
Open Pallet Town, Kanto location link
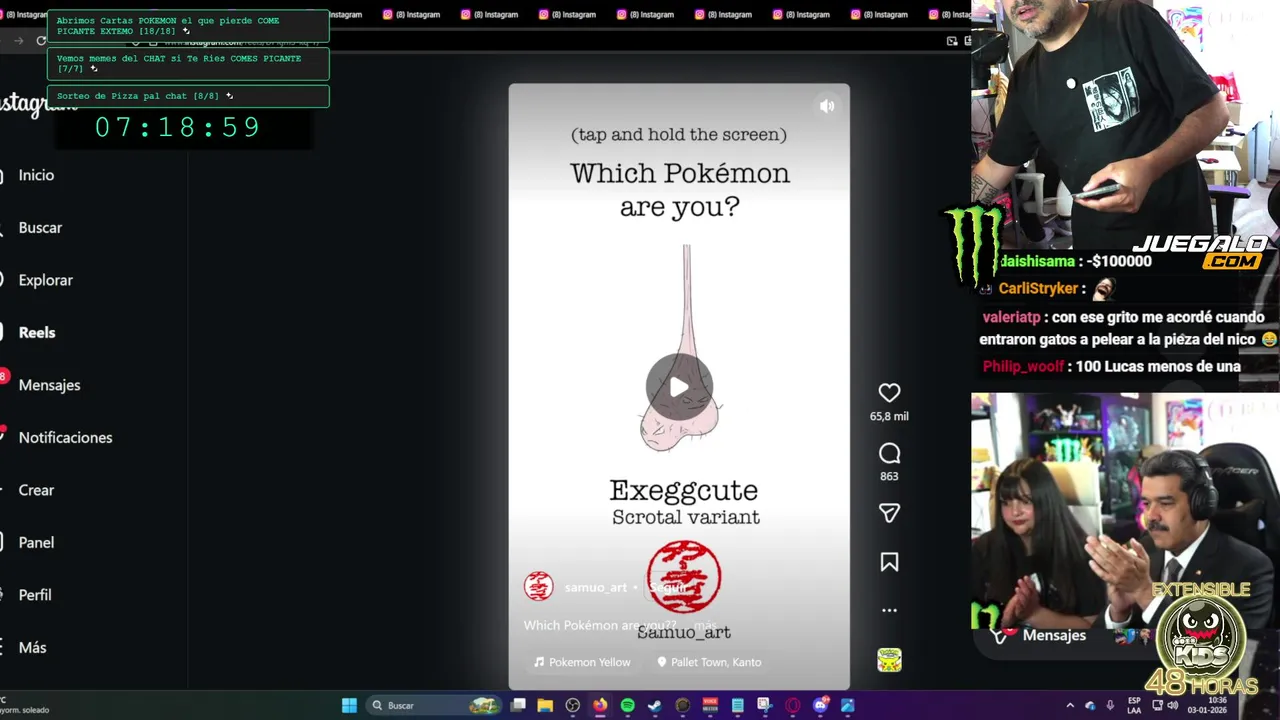pos(709,662)
